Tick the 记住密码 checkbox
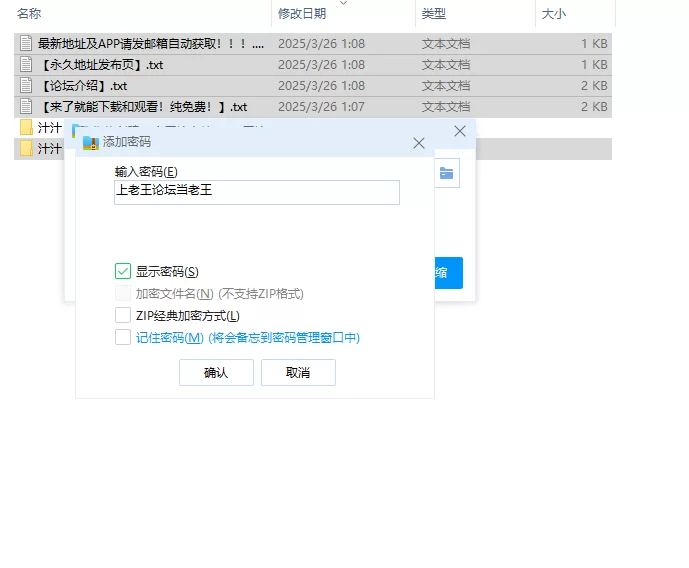This screenshot has height=568, width=689. point(123,338)
